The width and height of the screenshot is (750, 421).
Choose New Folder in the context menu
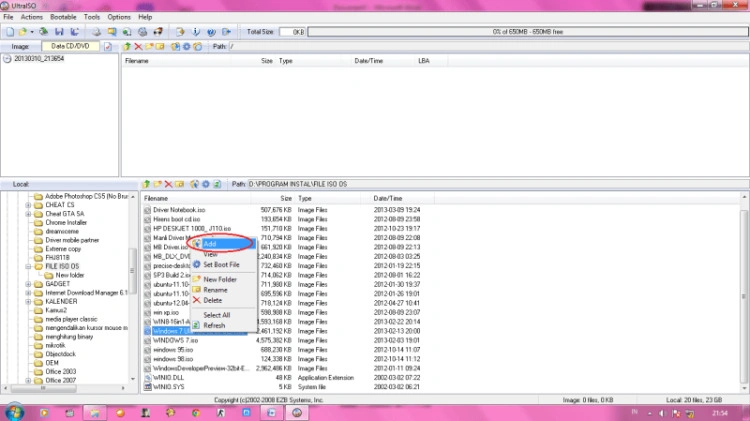tap(224, 279)
